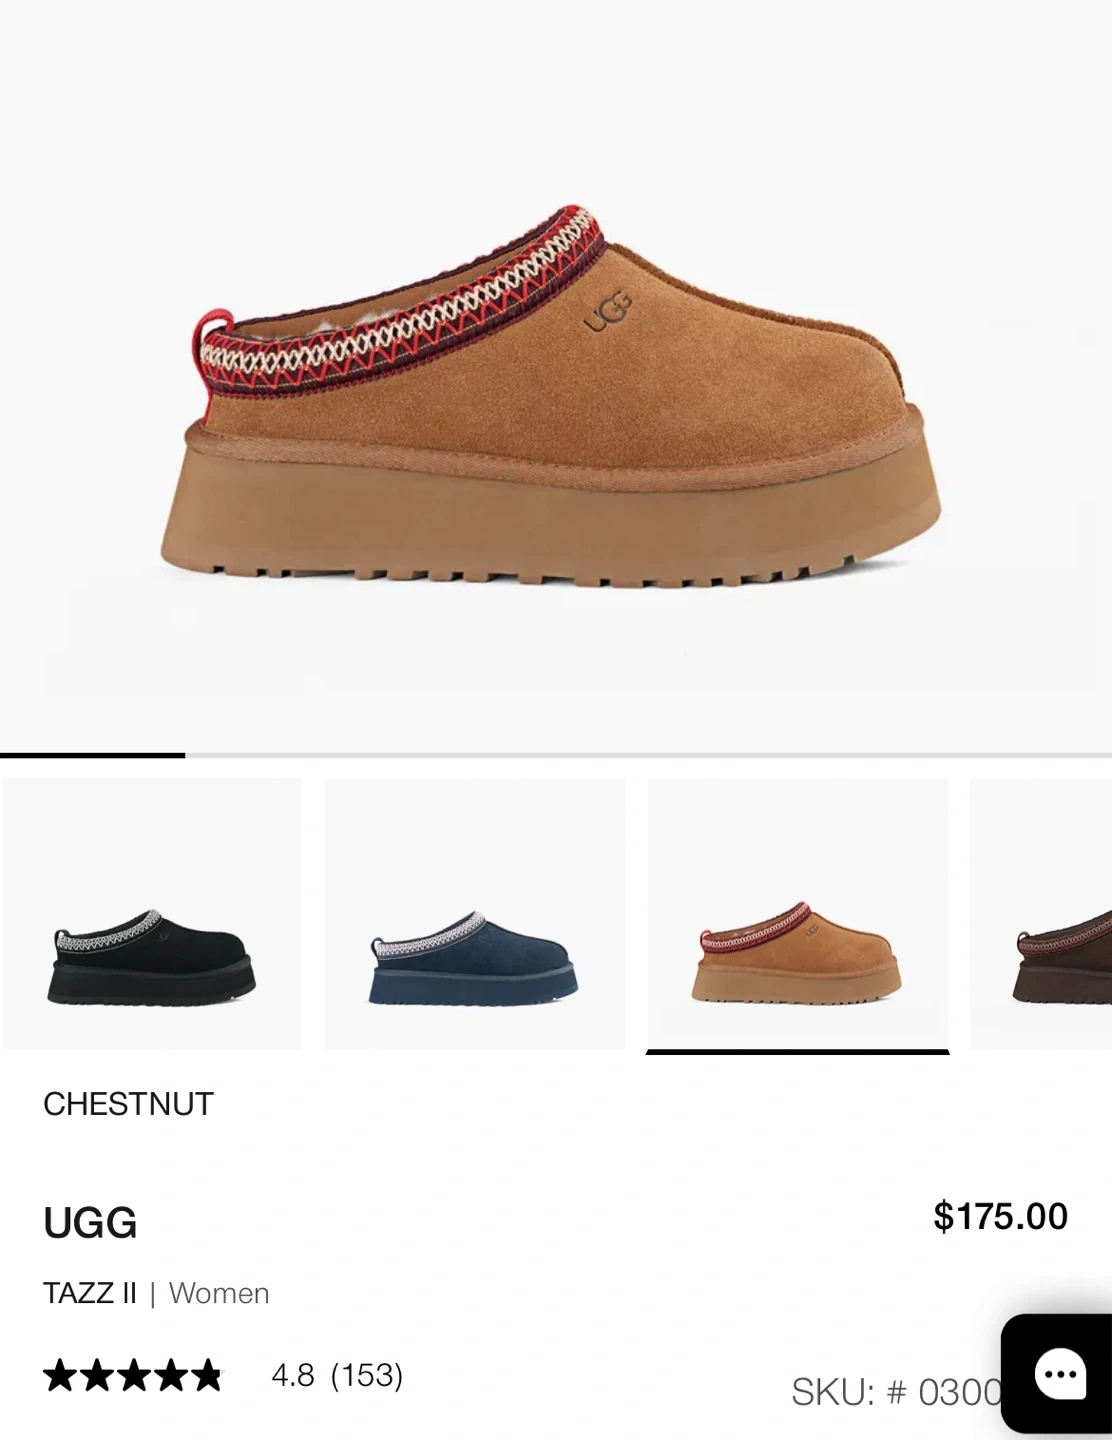Select the navy blue Tazz colorway
This screenshot has height=1440, width=1112.
475,913
